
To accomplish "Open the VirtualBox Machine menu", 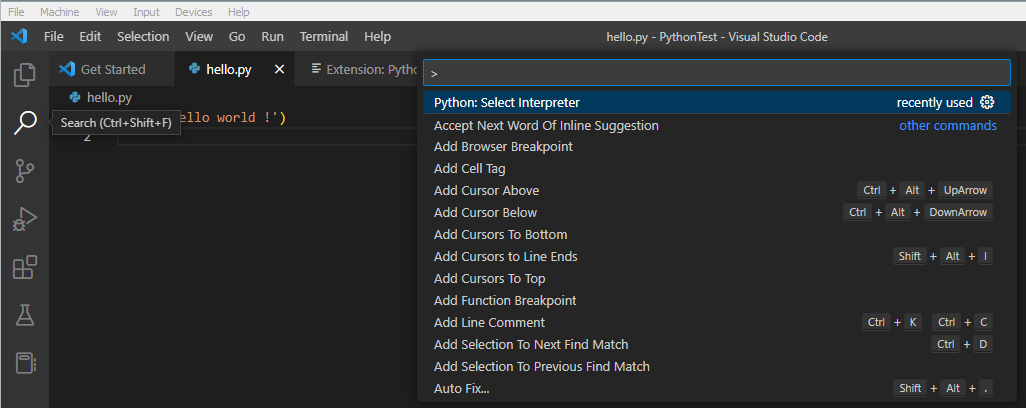I will pyautogui.click(x=60, y=12).
